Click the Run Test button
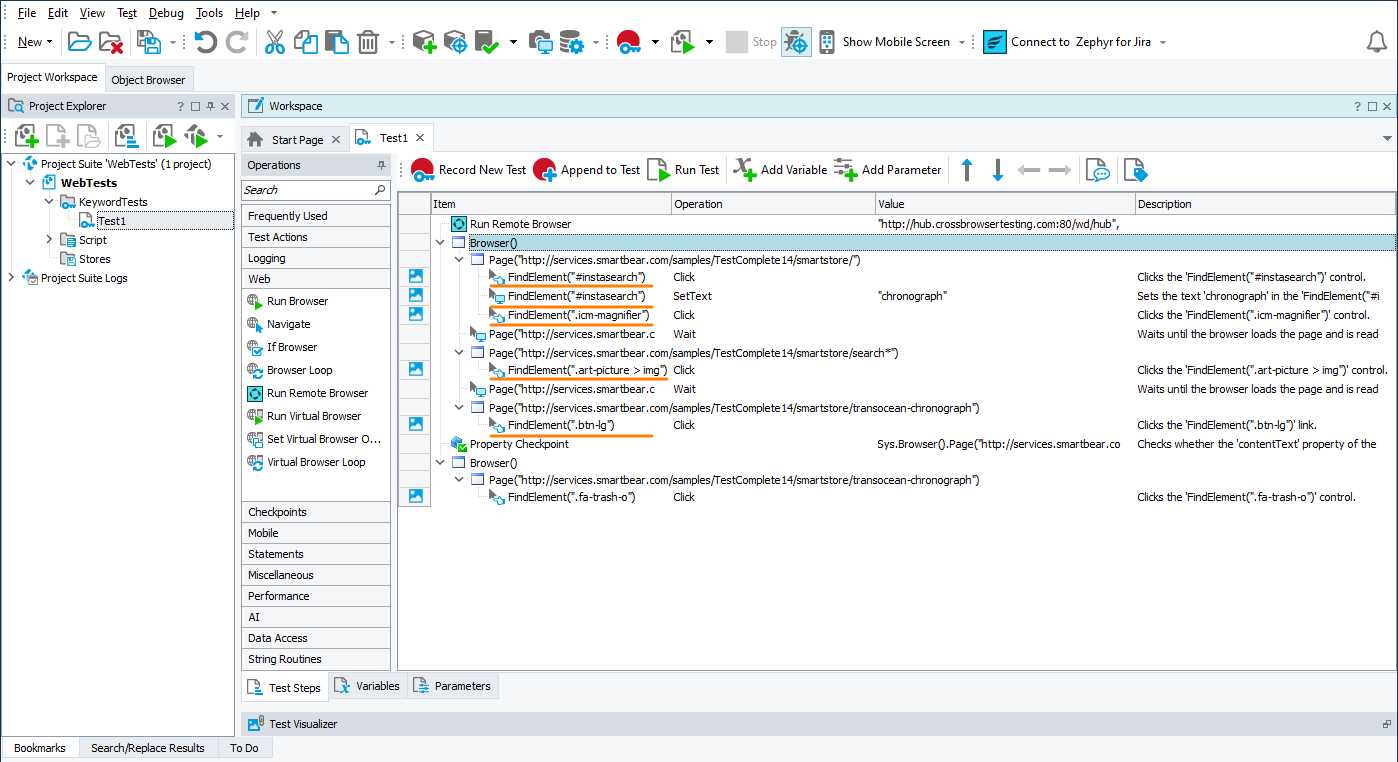1398x762 pixels. 684,169
